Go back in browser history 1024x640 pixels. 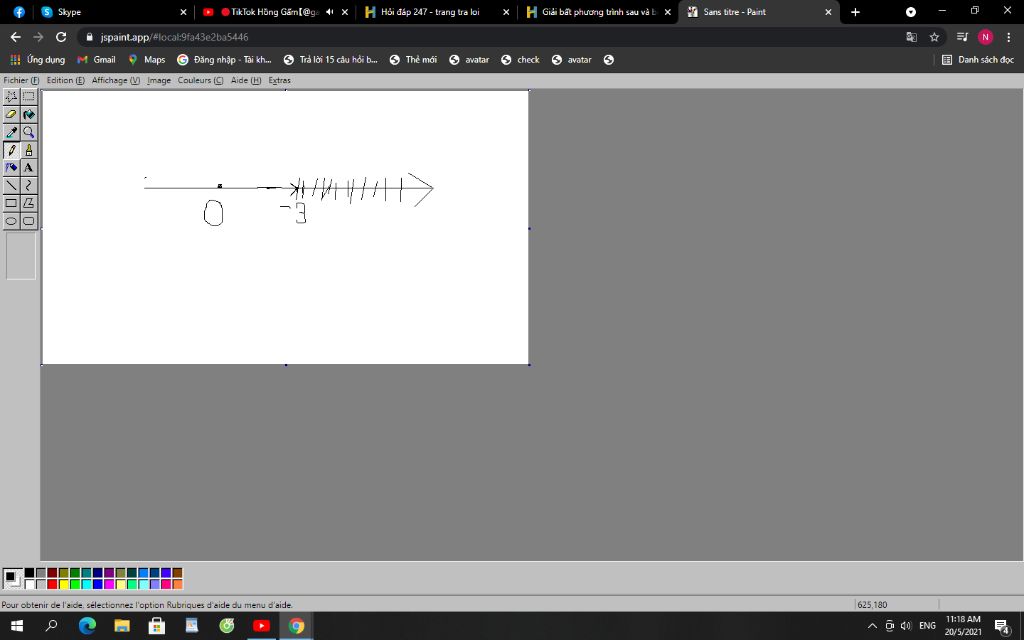(16, 37)
